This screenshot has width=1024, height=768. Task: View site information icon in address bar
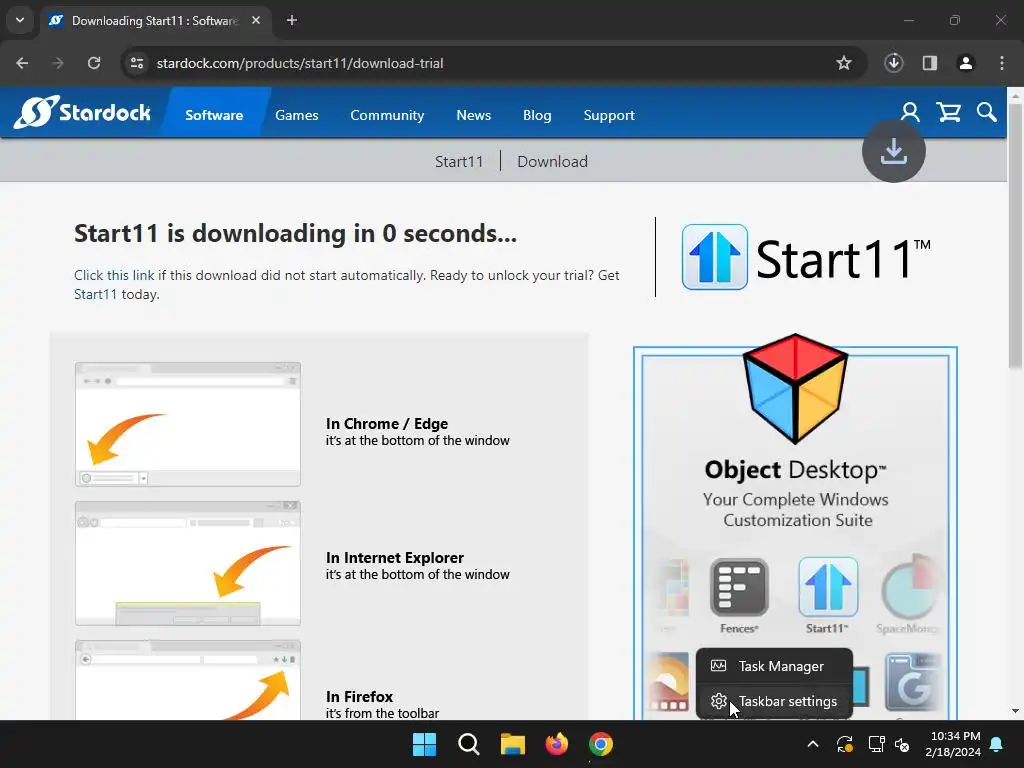[x=137, y=63]
